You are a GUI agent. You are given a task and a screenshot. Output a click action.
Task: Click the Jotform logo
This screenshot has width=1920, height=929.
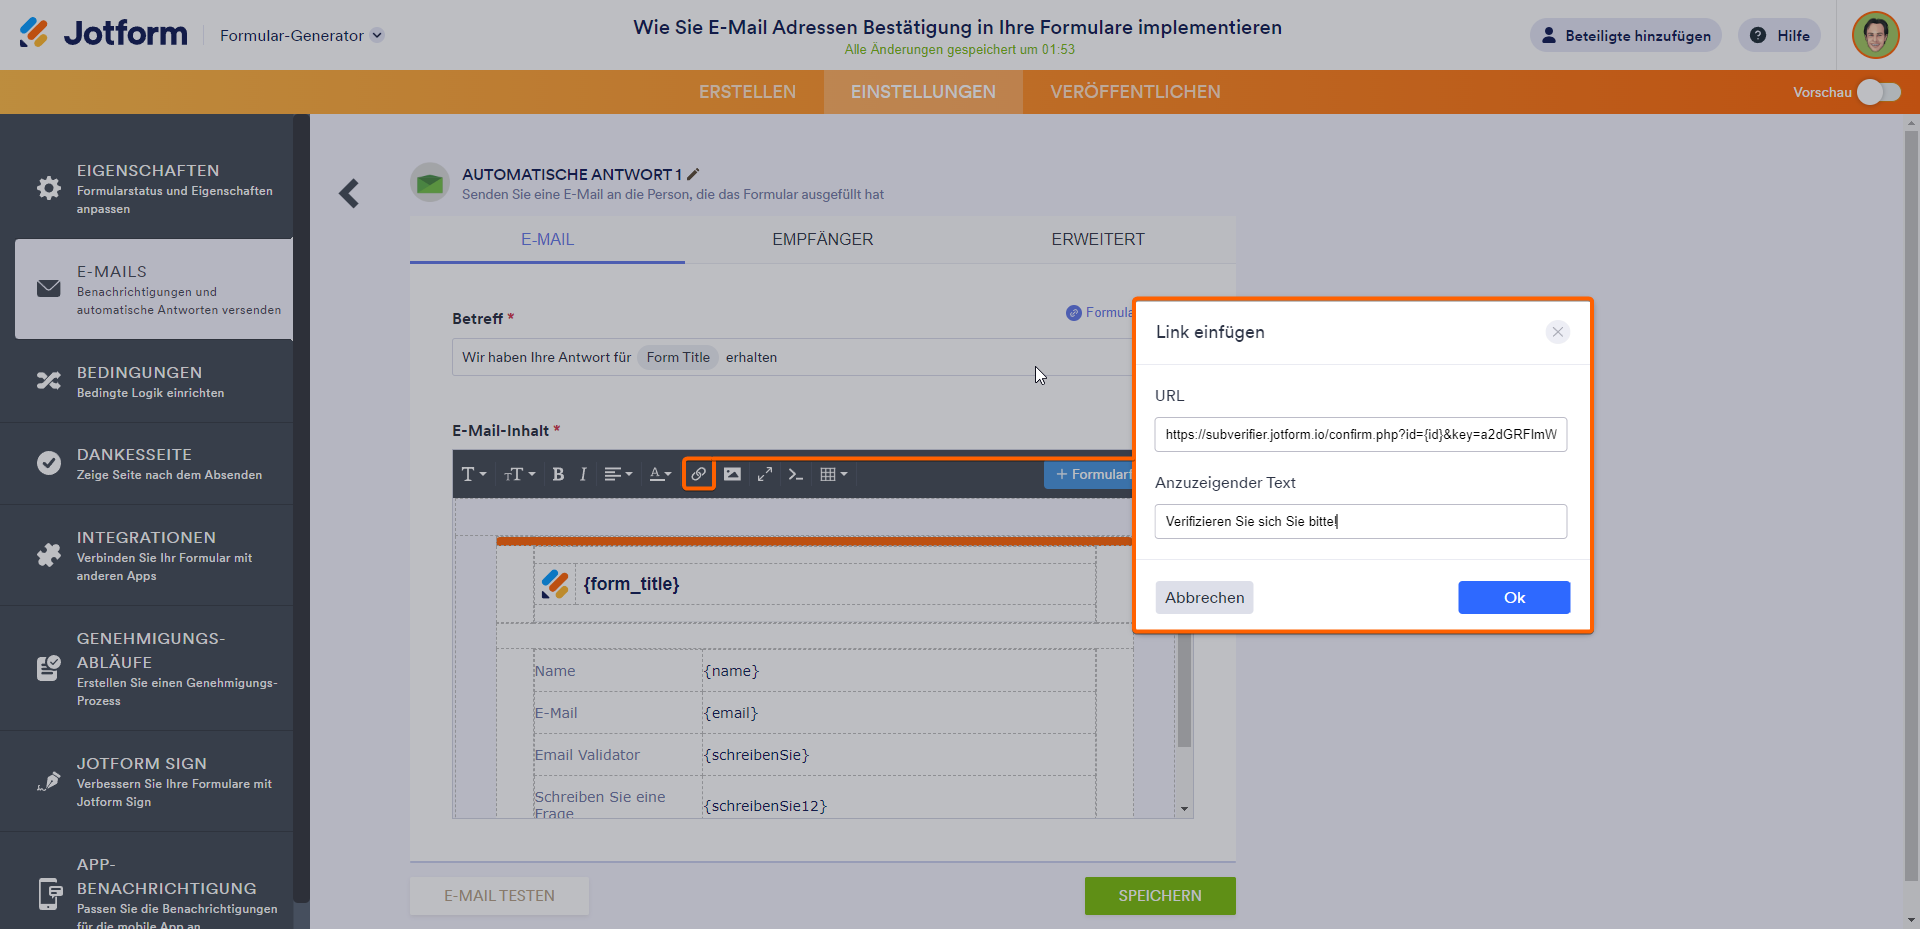(103, 34)
